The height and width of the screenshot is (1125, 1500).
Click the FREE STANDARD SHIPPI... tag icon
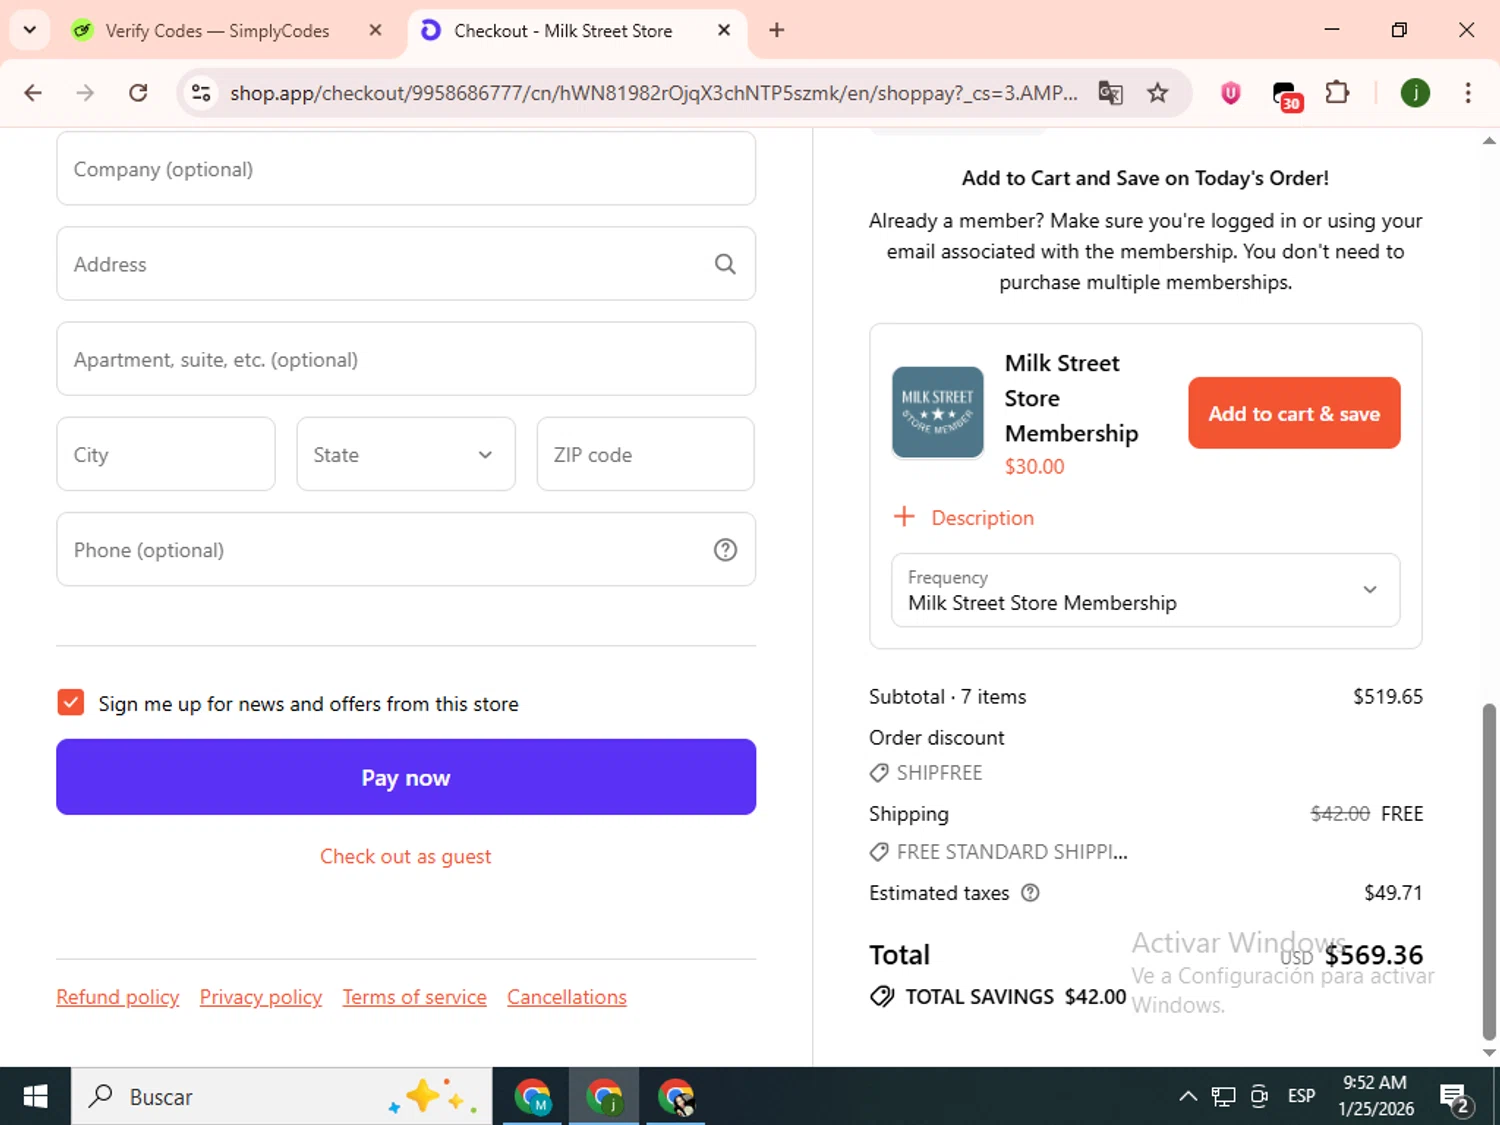pyautogui.click(x=879, y=852)
